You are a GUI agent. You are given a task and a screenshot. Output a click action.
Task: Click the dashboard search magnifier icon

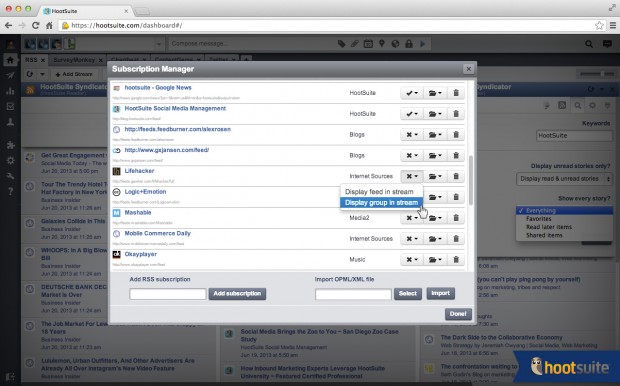coord(589,44)
